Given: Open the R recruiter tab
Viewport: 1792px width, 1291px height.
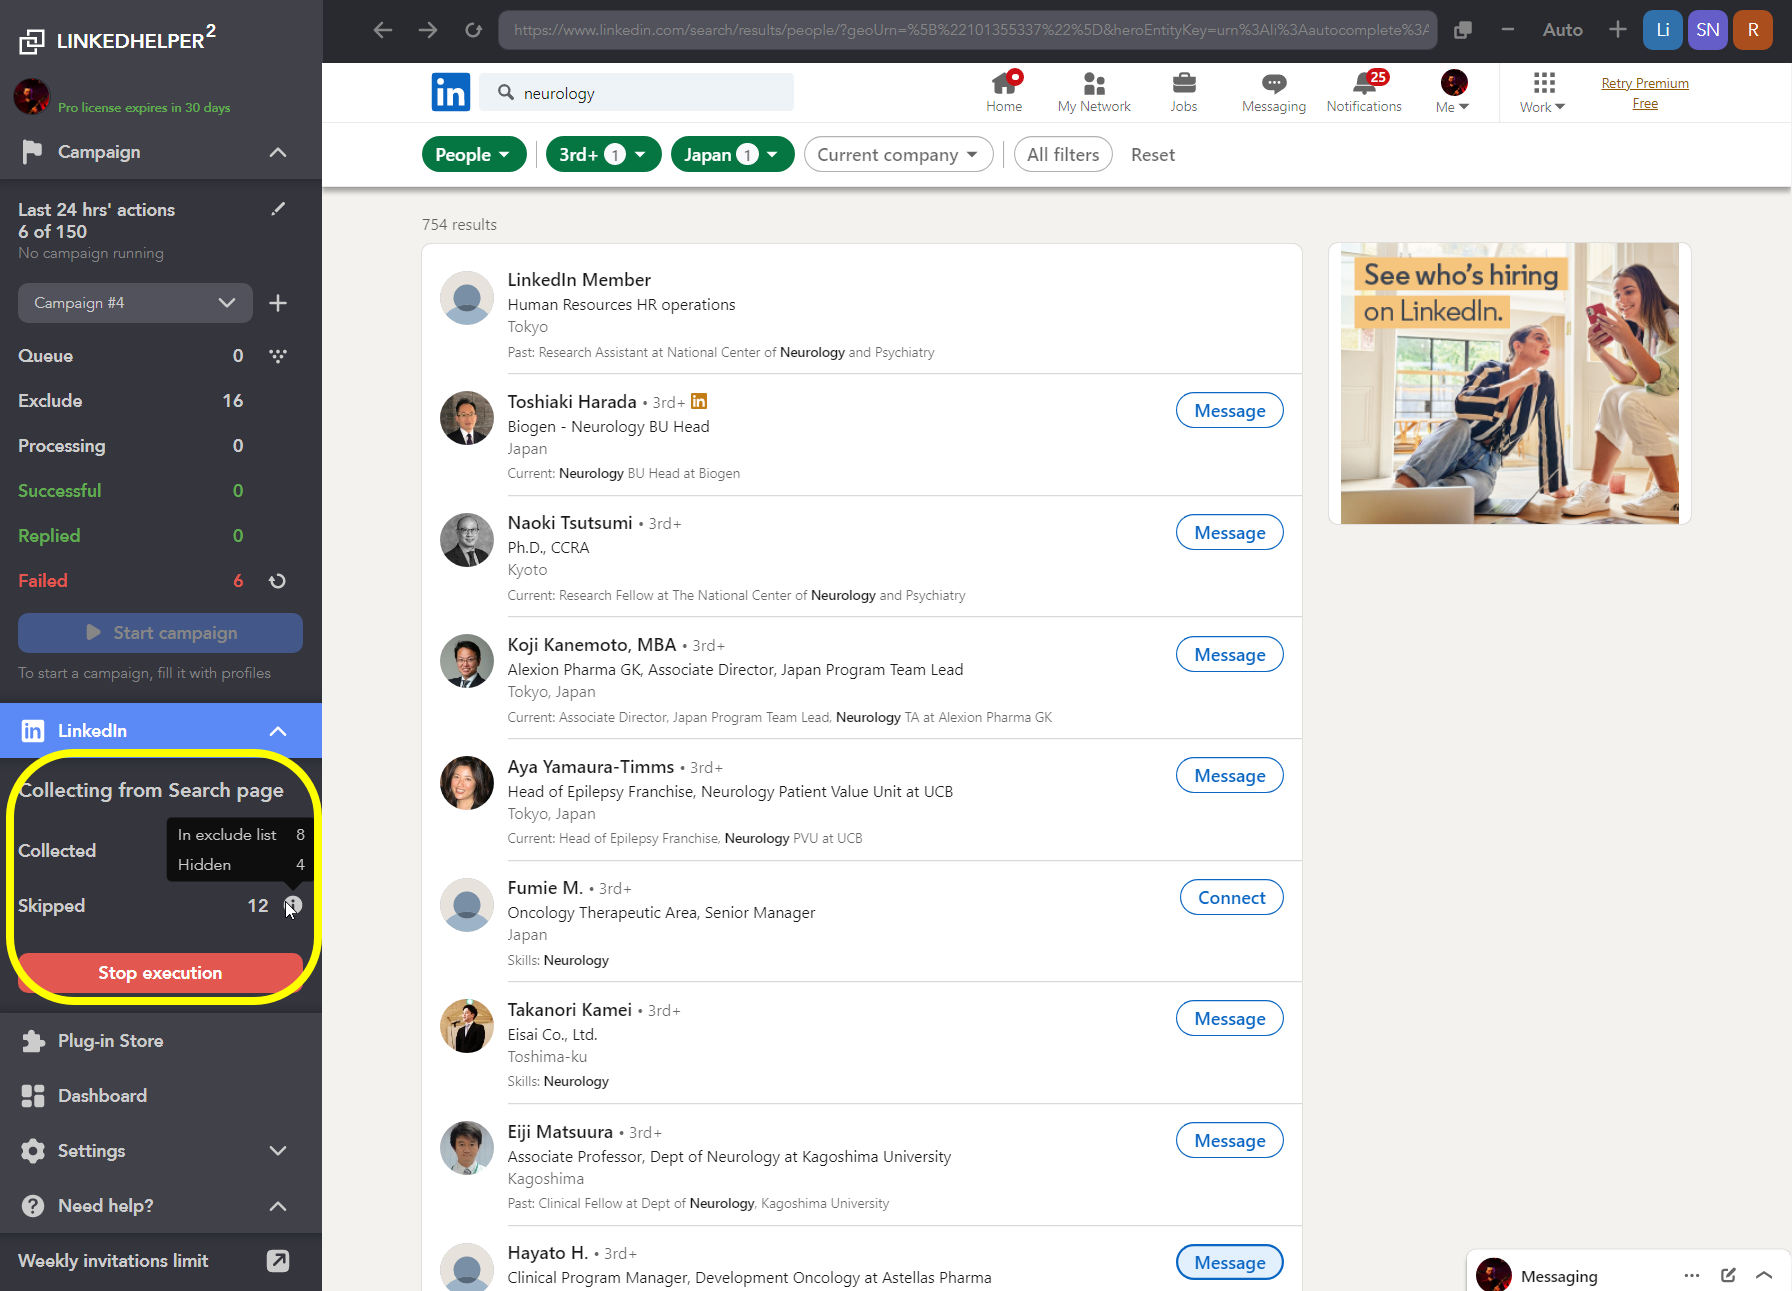Looking at the screenshot, I should [x=1753, y=30].
